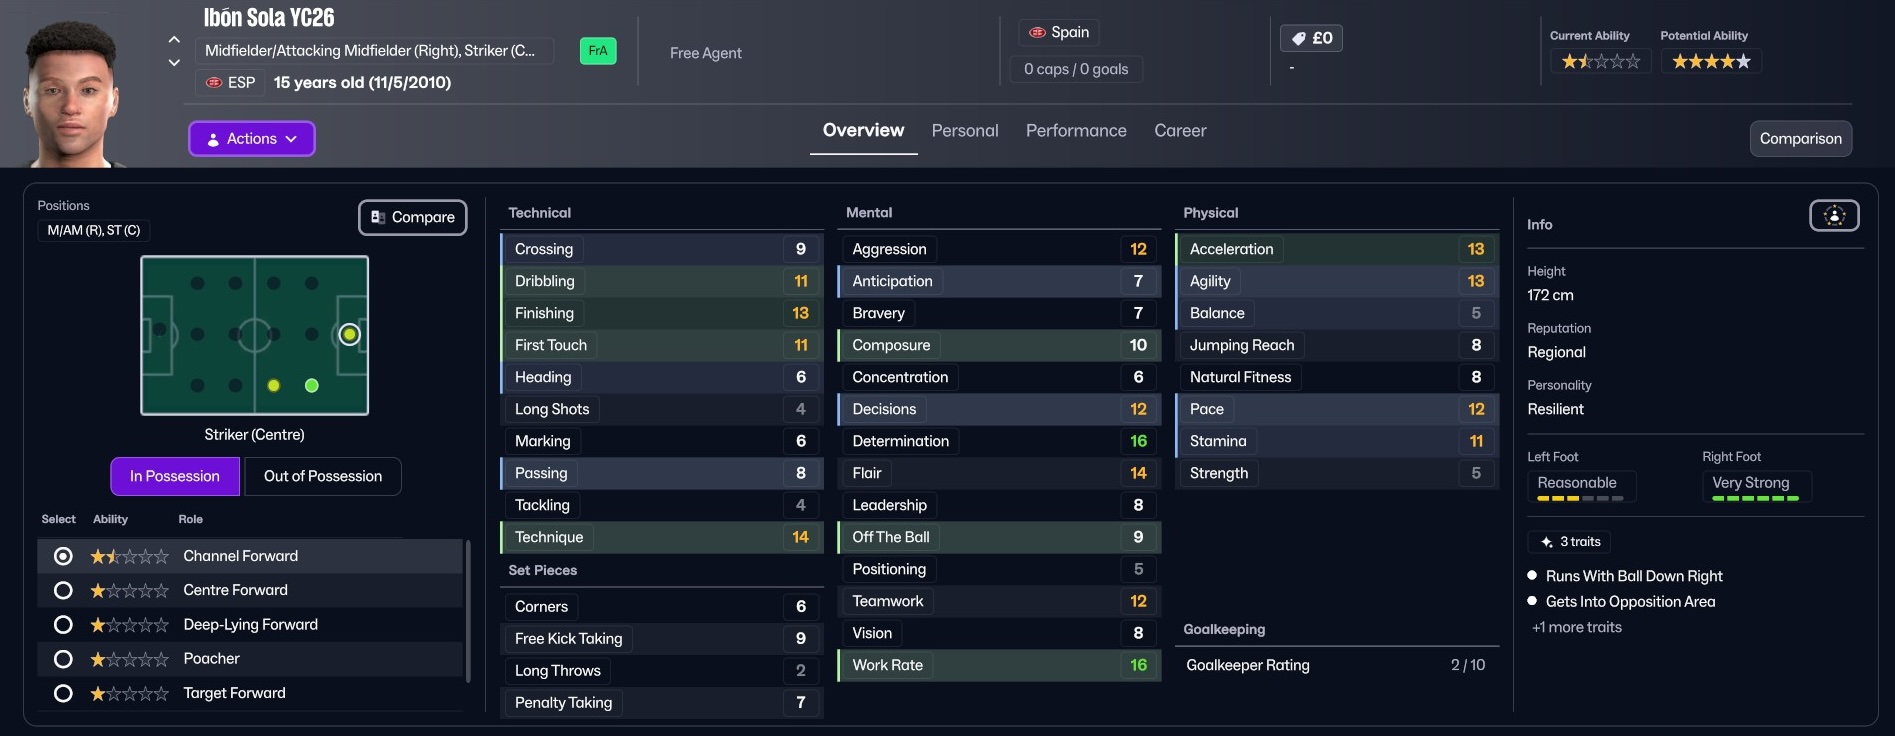Screen dimensions: 1895x736
Task: Click the down chevron beside the player name
Action: 174,62
